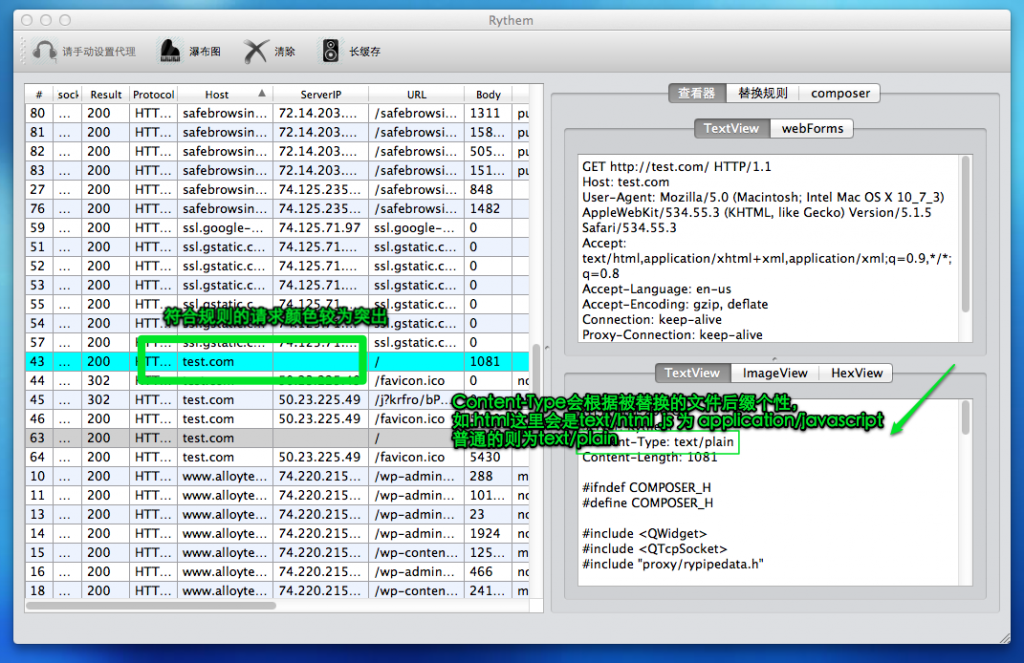The width and height of the screenshot is (1024, 663).
Task: Click the headphones proxy settings icon
Action: point(44,51)
